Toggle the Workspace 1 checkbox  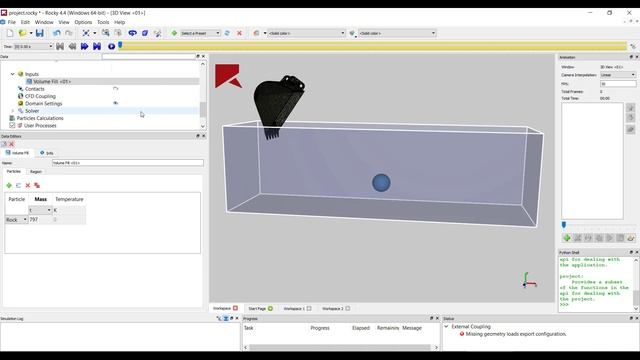[309, 308]
